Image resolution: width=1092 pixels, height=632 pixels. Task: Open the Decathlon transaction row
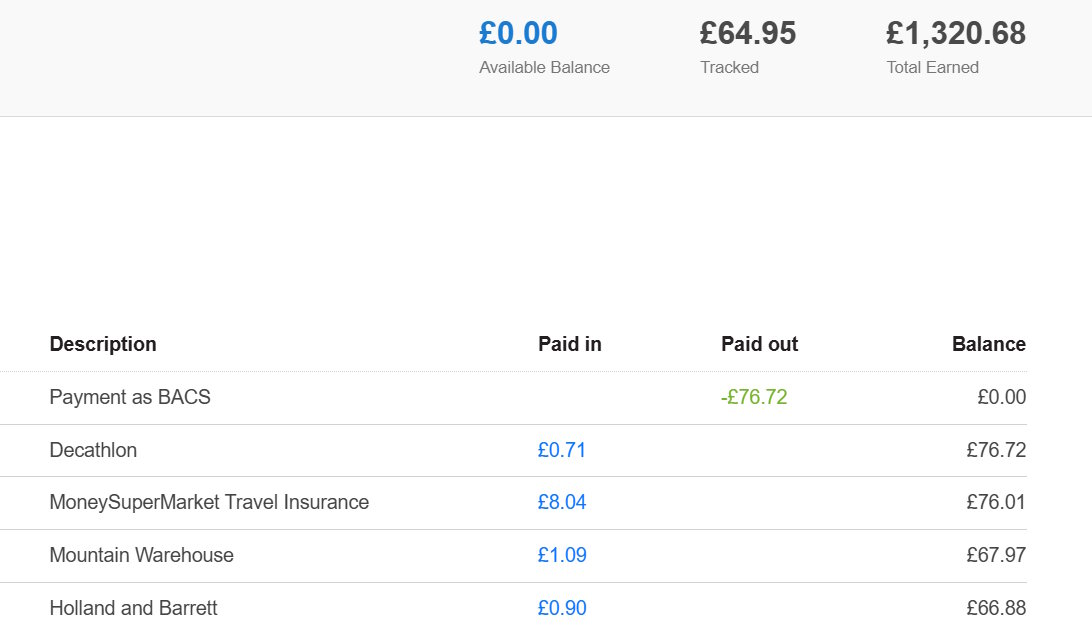(x=93, y=450)
